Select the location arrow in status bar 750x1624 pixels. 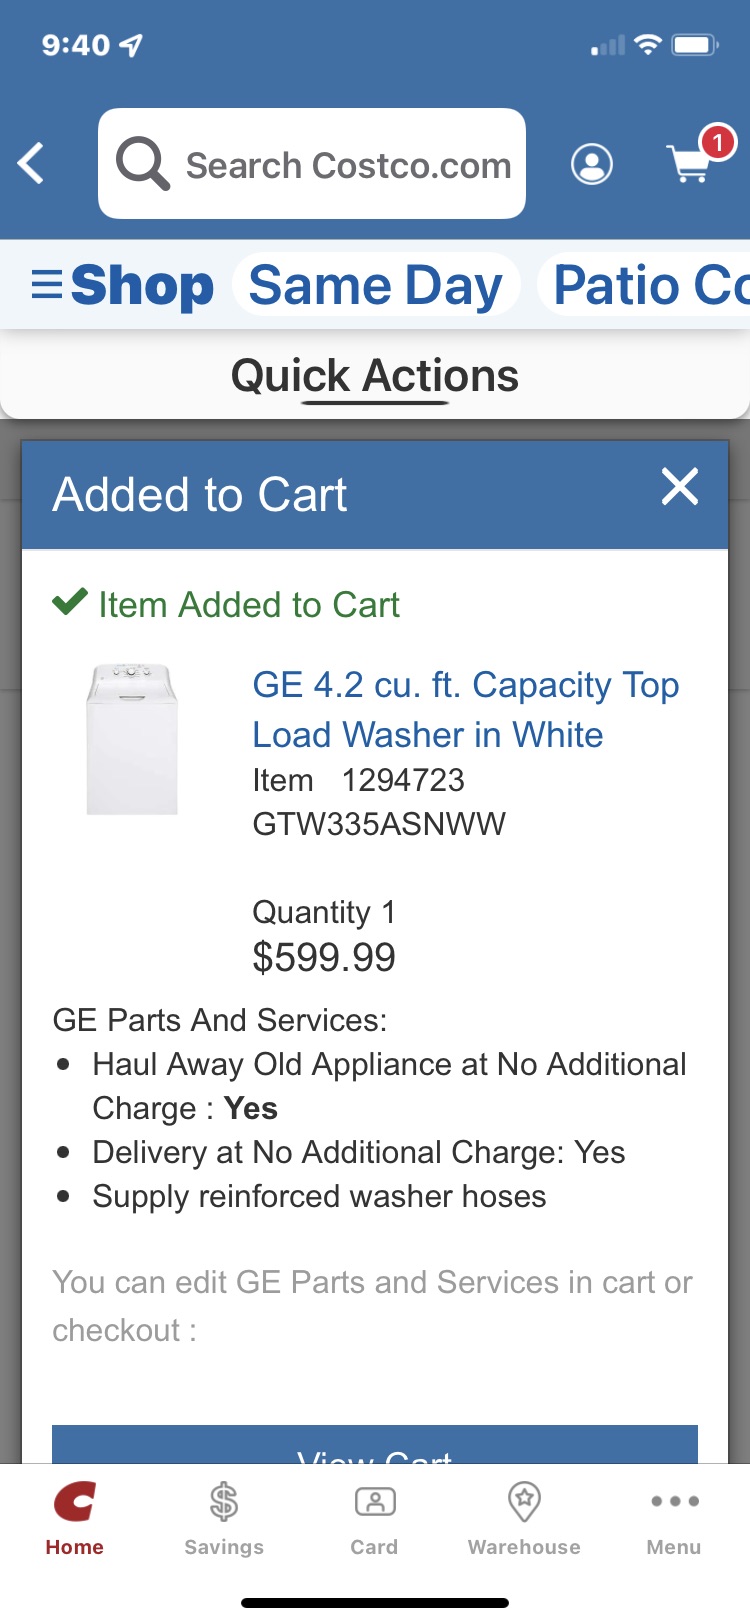tap(131, 44)
